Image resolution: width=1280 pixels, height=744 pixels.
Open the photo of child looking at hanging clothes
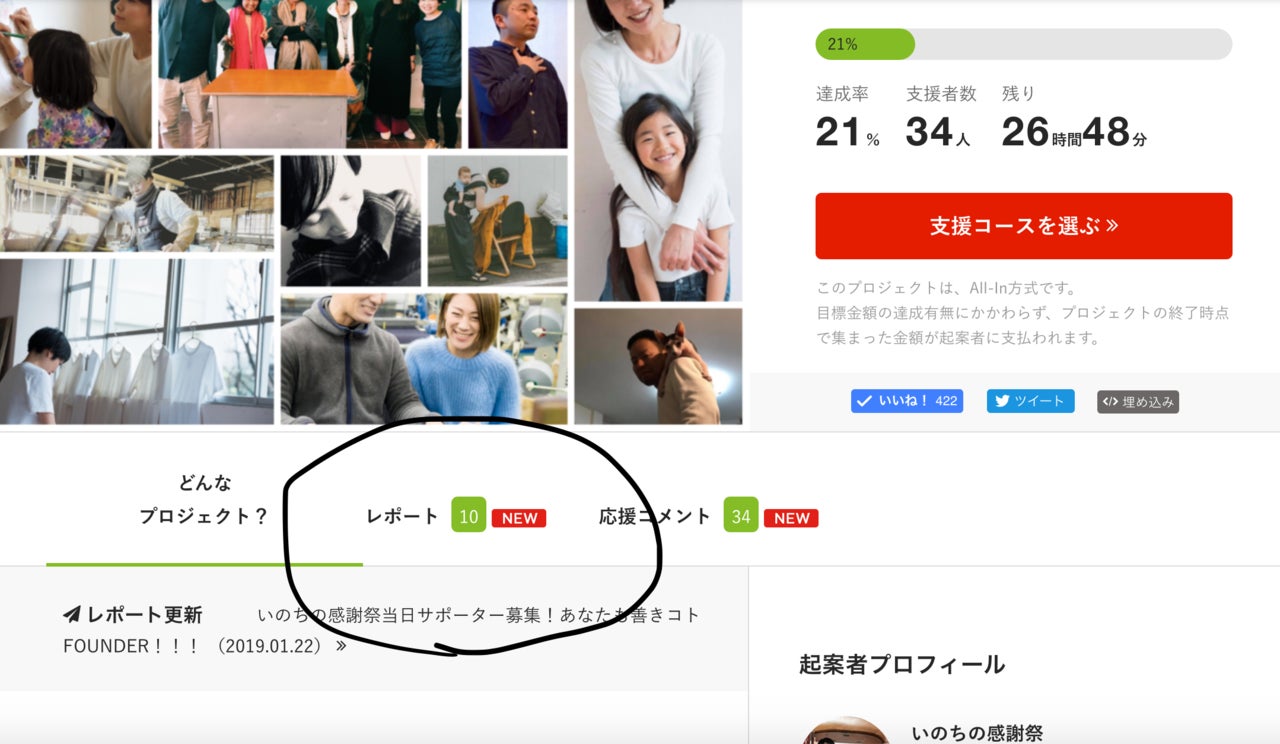(x=136, y=341)
